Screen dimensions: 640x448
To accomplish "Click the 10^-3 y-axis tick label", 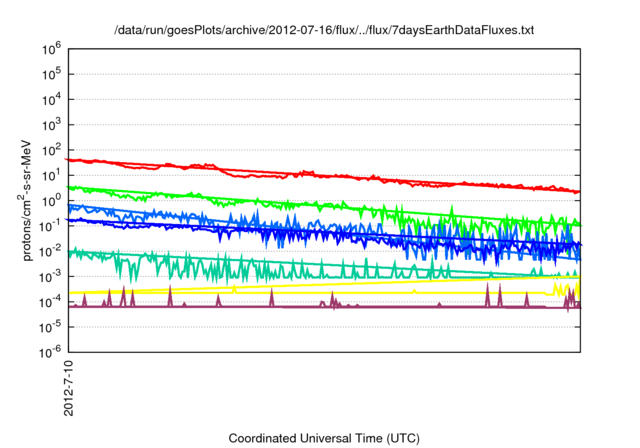I will [x=51, y=277].
